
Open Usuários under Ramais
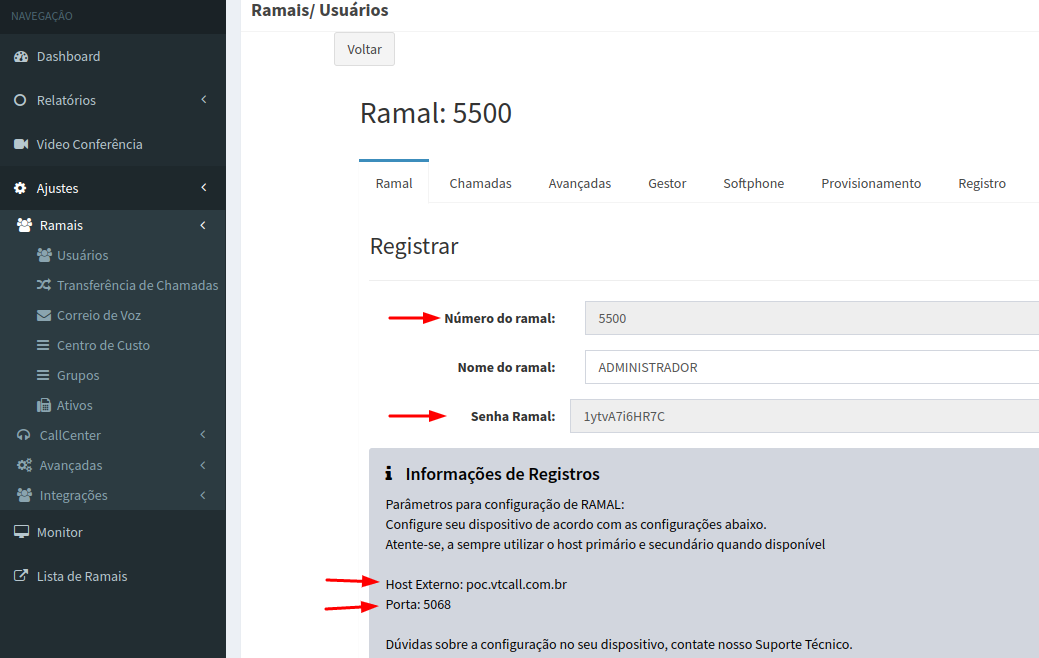[x=82, y=255]
